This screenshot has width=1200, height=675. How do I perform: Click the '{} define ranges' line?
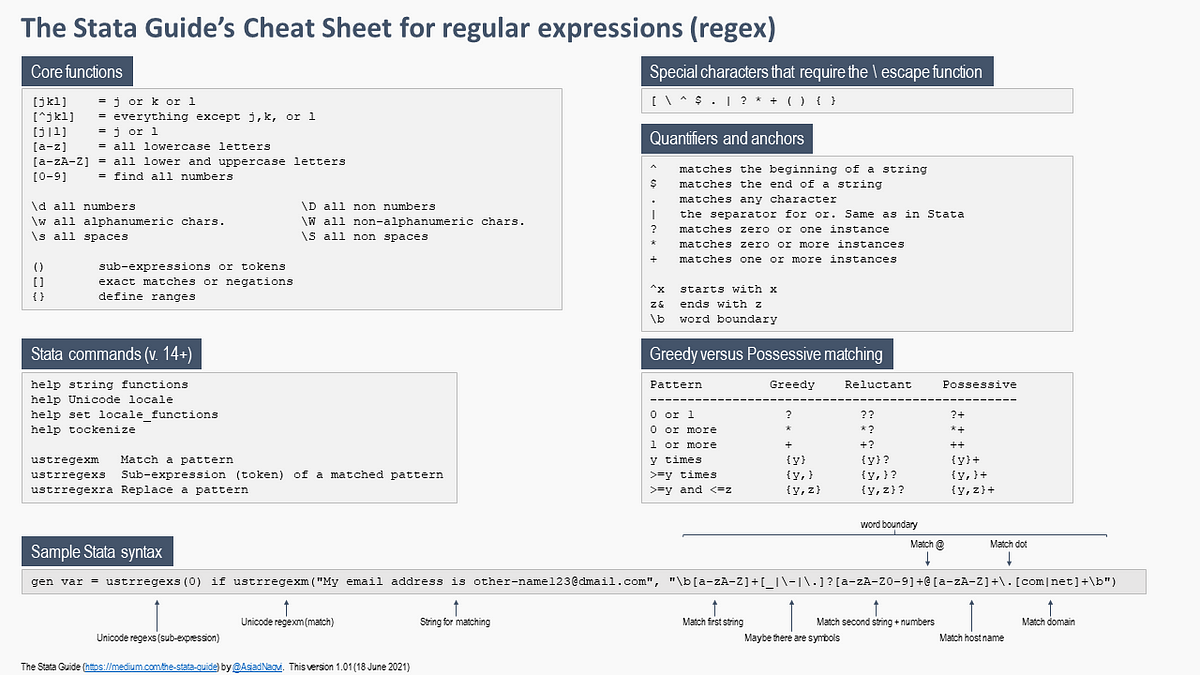click(113, 296)
